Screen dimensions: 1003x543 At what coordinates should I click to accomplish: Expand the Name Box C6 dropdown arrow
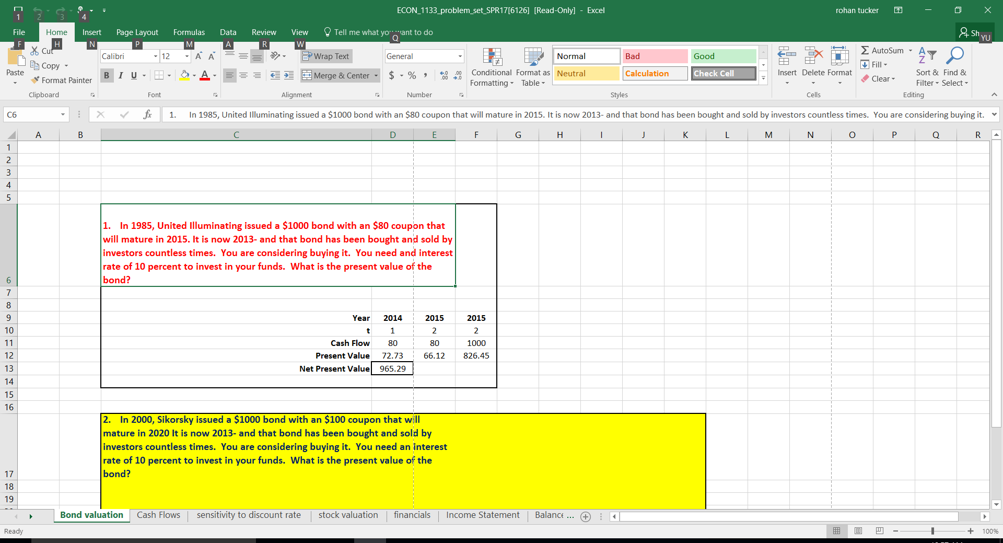63,115
